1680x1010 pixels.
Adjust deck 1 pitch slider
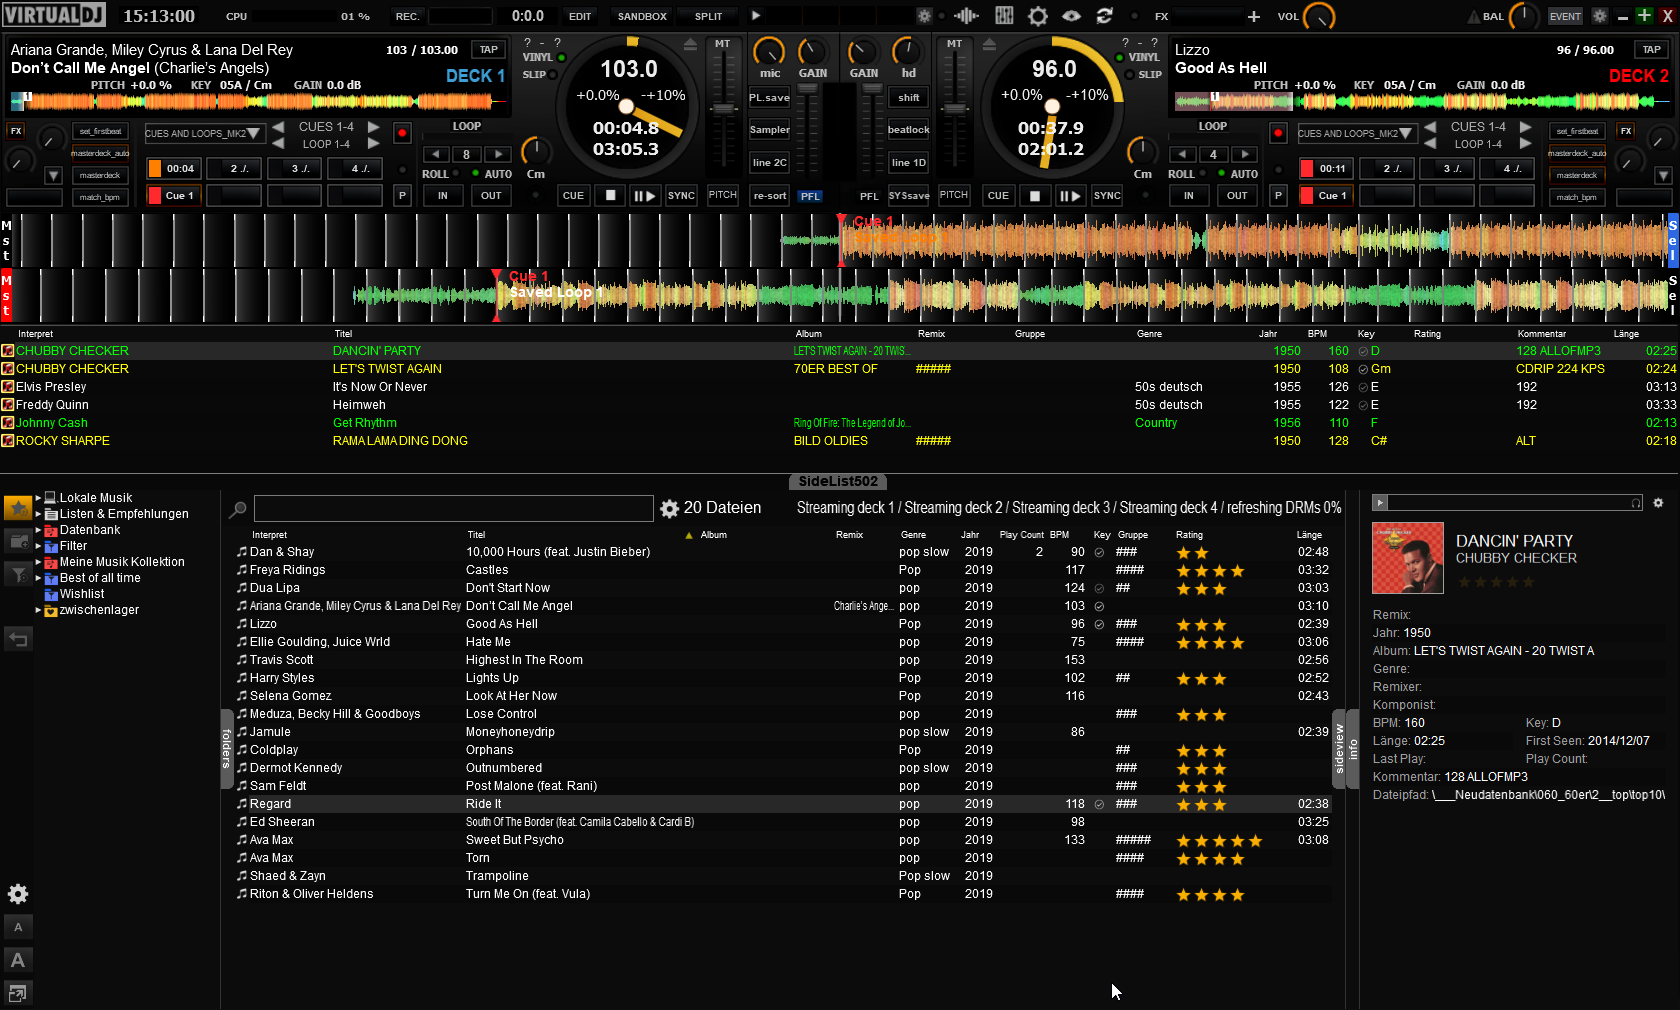(722, 109)
